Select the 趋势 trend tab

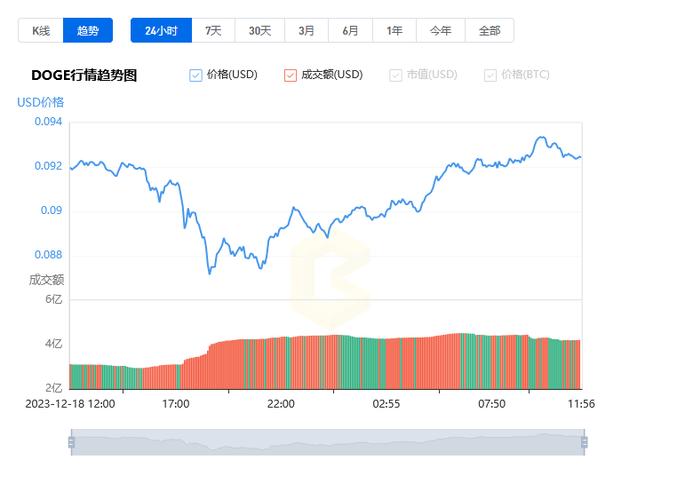point(88,31)
